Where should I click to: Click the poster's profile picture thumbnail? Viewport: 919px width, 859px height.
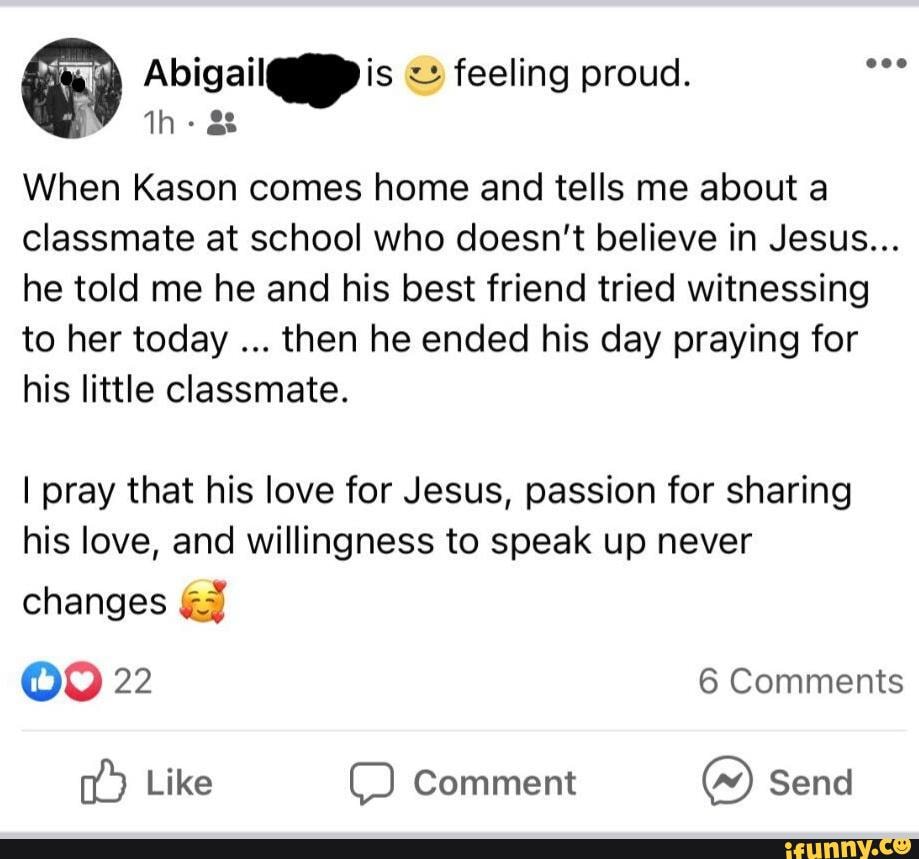click(x=70, y=90)
